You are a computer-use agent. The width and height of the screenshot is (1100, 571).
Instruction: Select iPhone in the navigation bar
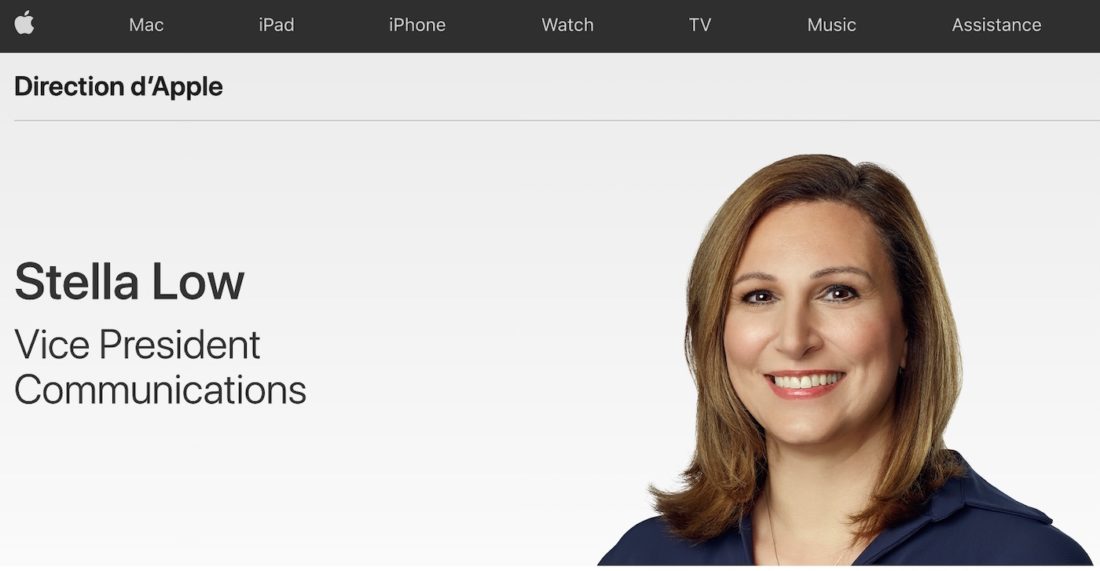(x=417, y=25)
